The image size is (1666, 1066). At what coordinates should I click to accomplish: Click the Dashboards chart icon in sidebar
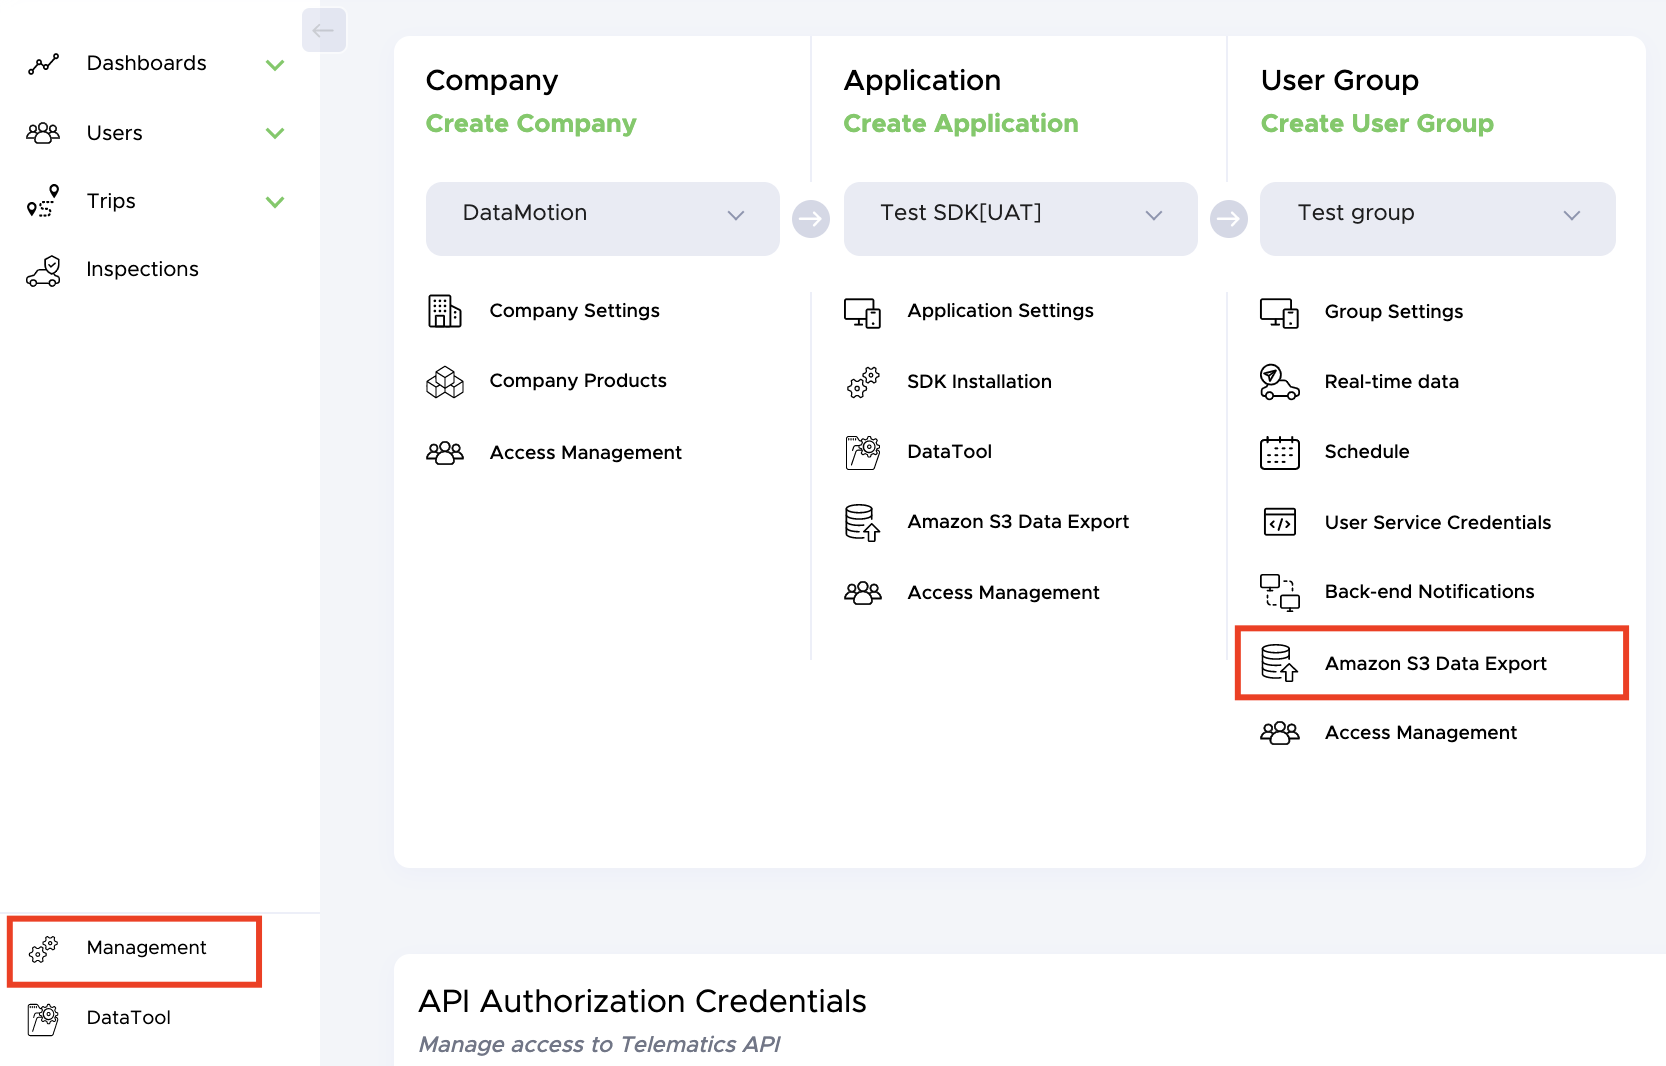click(x=43, y=64)
